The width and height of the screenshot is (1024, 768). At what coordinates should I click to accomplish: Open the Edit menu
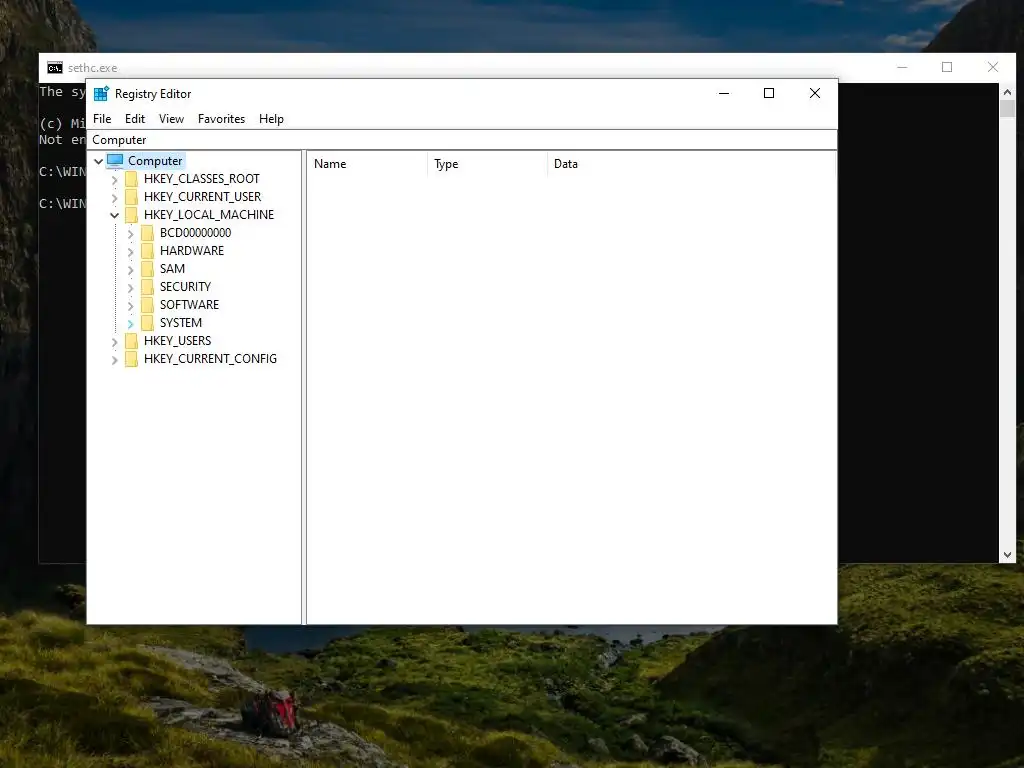point(135,119)
